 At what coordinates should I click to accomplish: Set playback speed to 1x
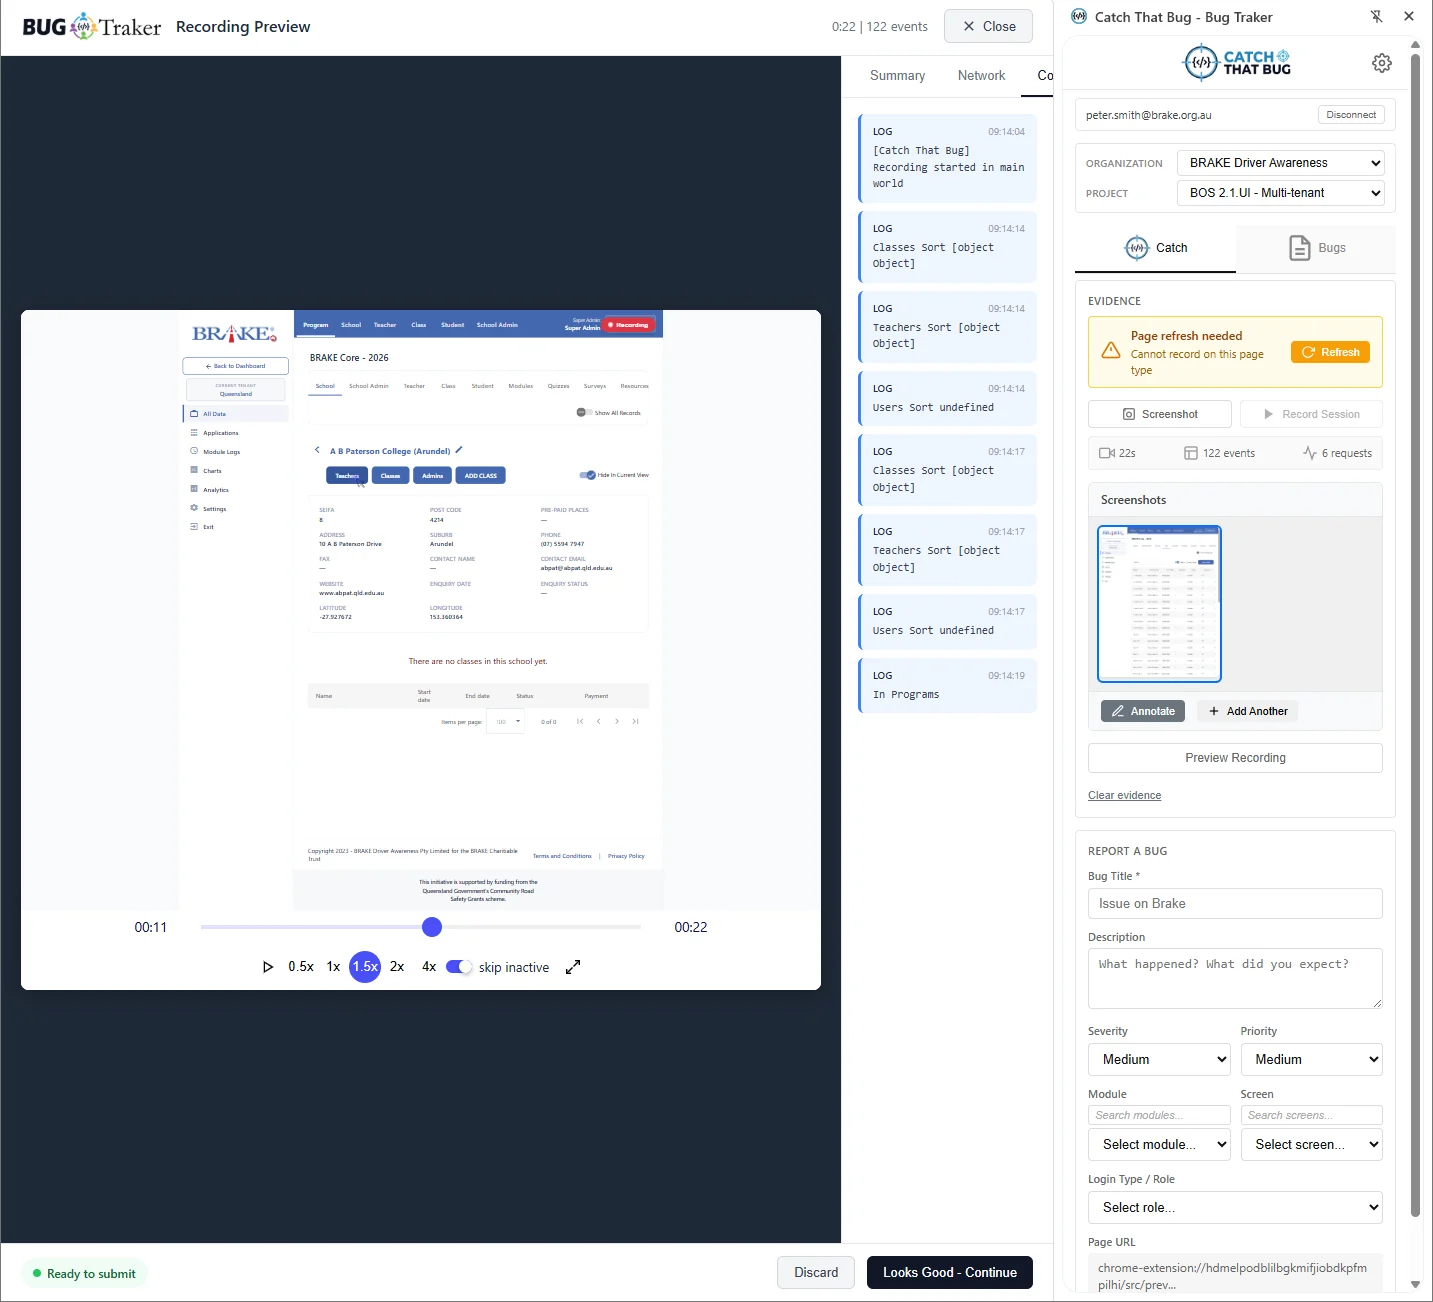(x=333, y=967)
